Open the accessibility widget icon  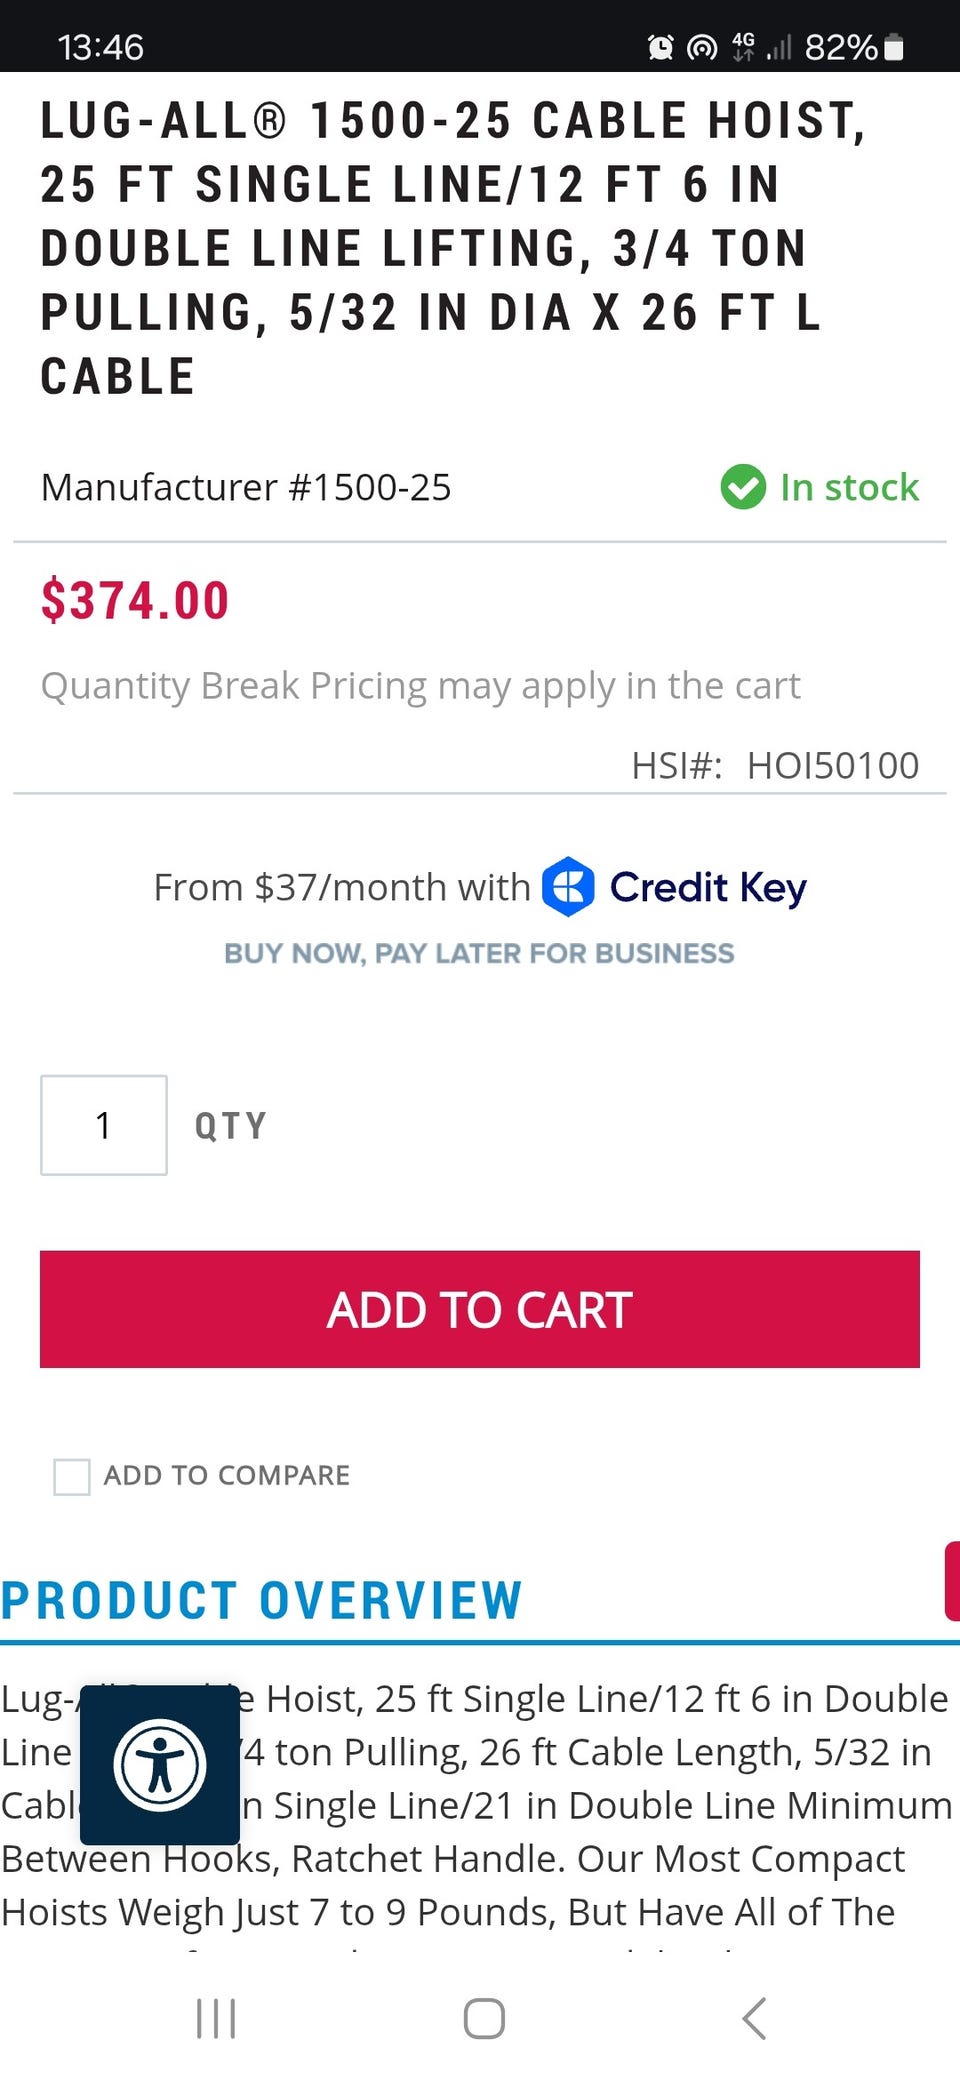click(160, 1765)
